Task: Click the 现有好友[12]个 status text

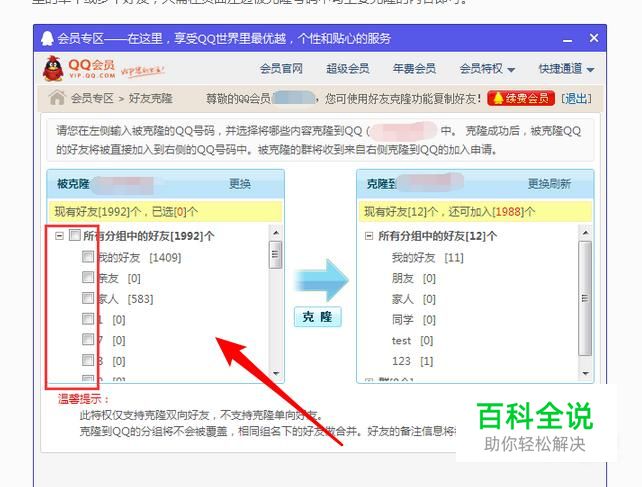Action: tap(402, 212)
